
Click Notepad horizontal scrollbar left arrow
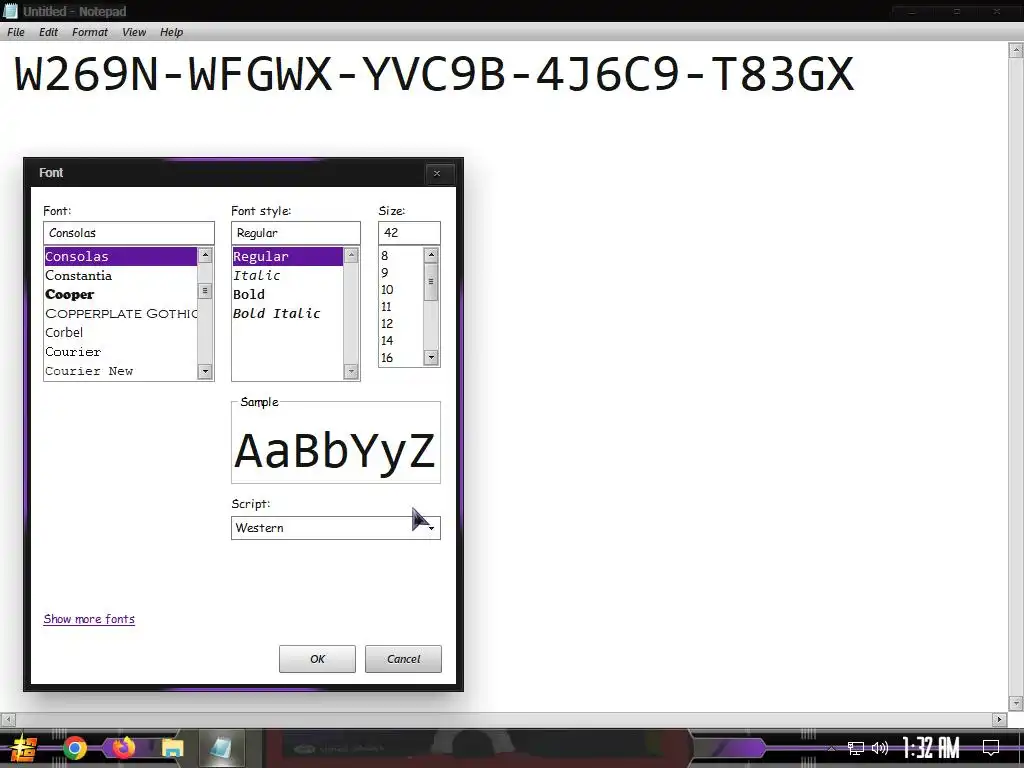tap(8, 719)
